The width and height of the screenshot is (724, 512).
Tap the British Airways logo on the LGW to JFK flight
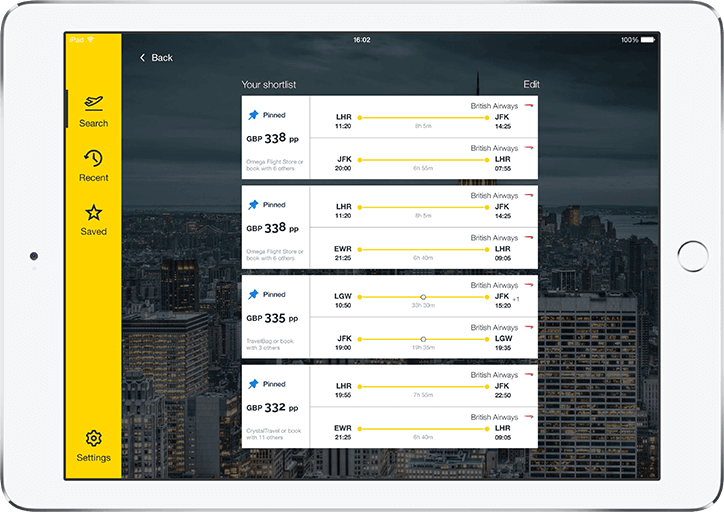(529, 285)
